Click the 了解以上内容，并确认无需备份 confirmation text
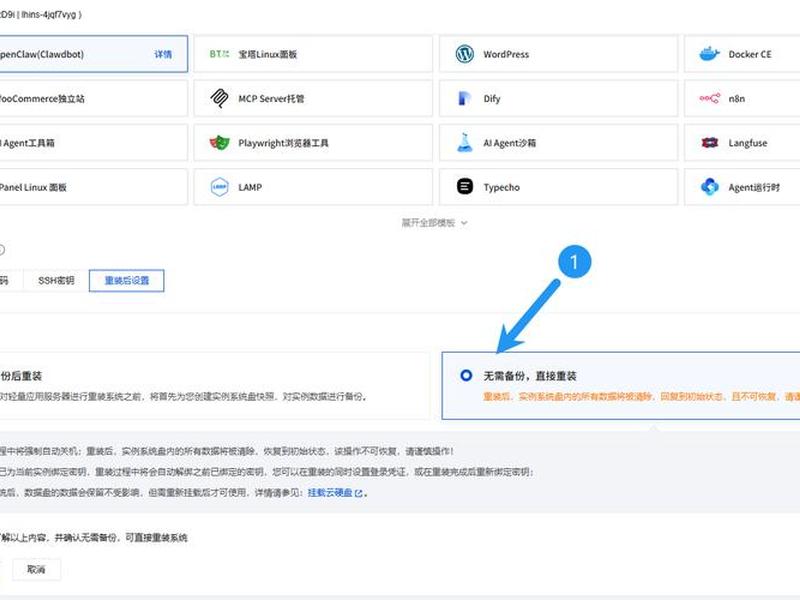The width and height of the screenshot is (800, 600). point(93,538)
